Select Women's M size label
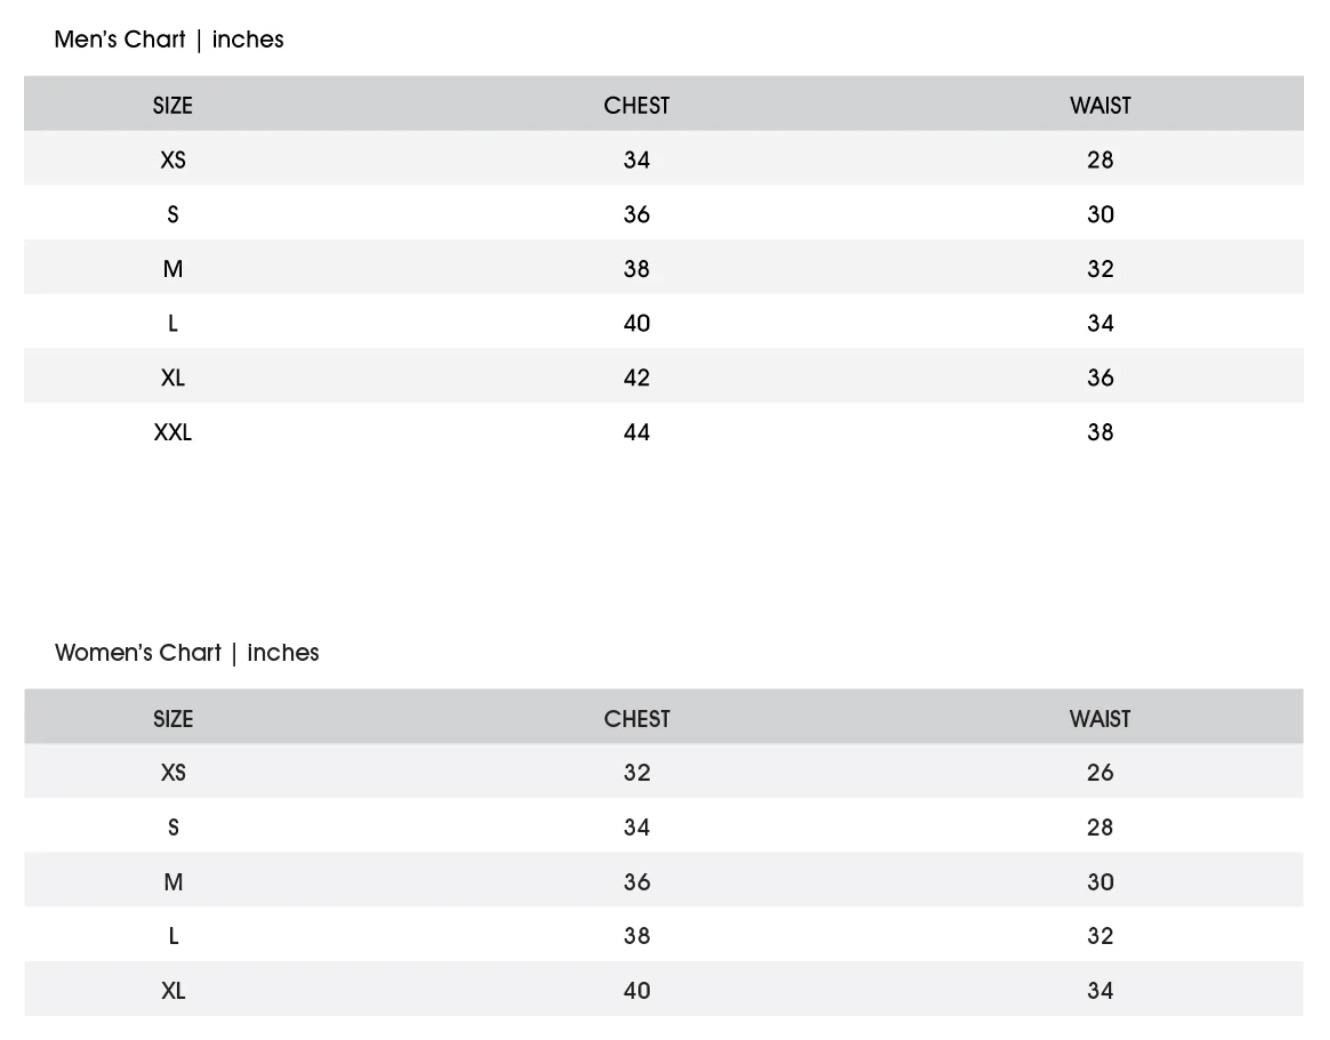Image resolution: width=1330 pixels, height=1040 pixels. [x=173, y=882]
